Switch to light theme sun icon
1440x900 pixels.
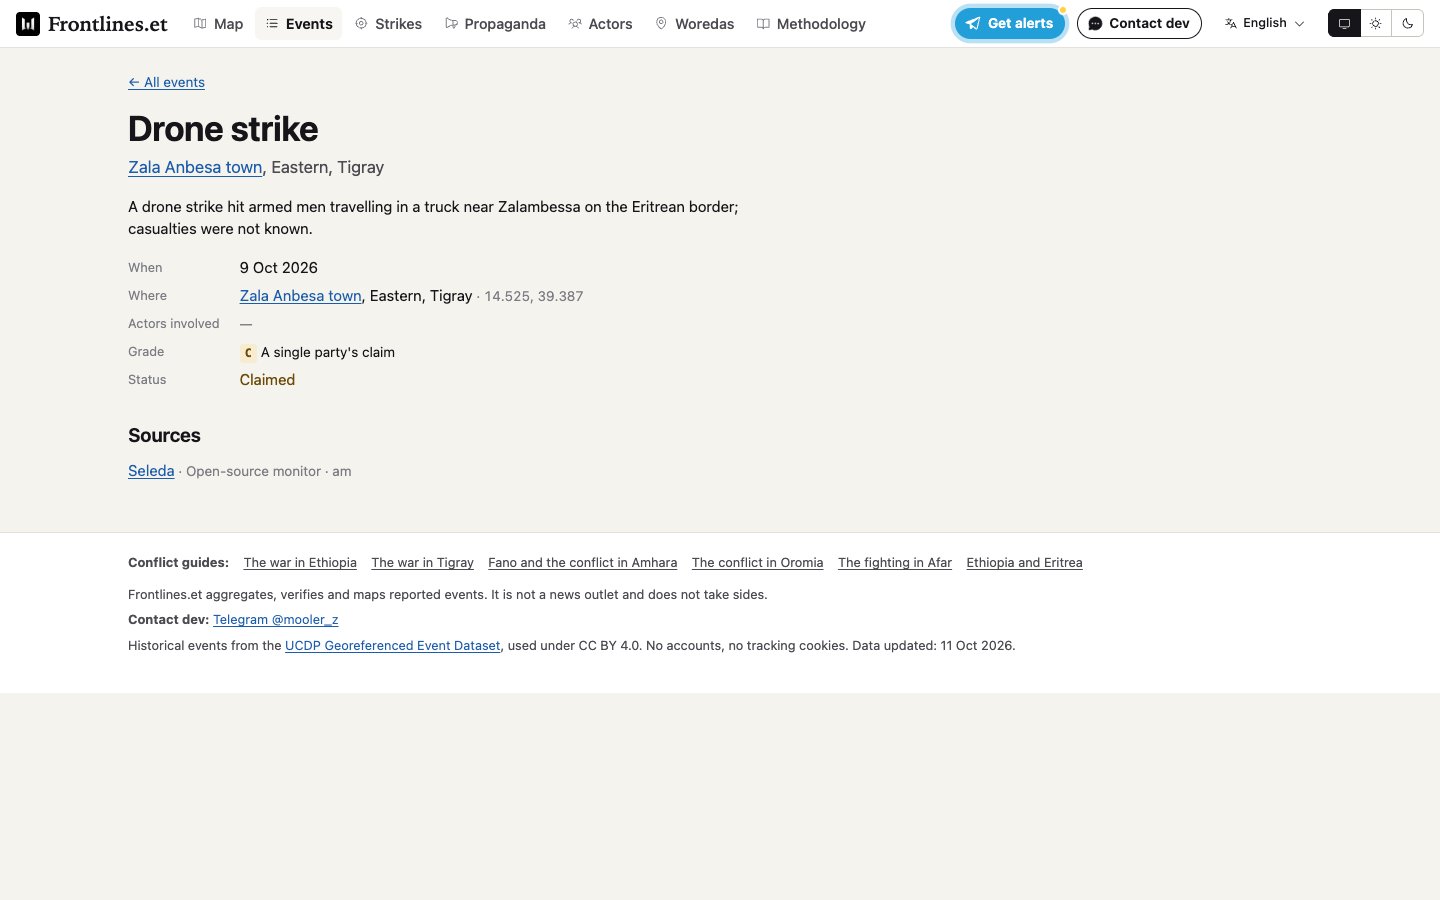[x=1376, y=23]
